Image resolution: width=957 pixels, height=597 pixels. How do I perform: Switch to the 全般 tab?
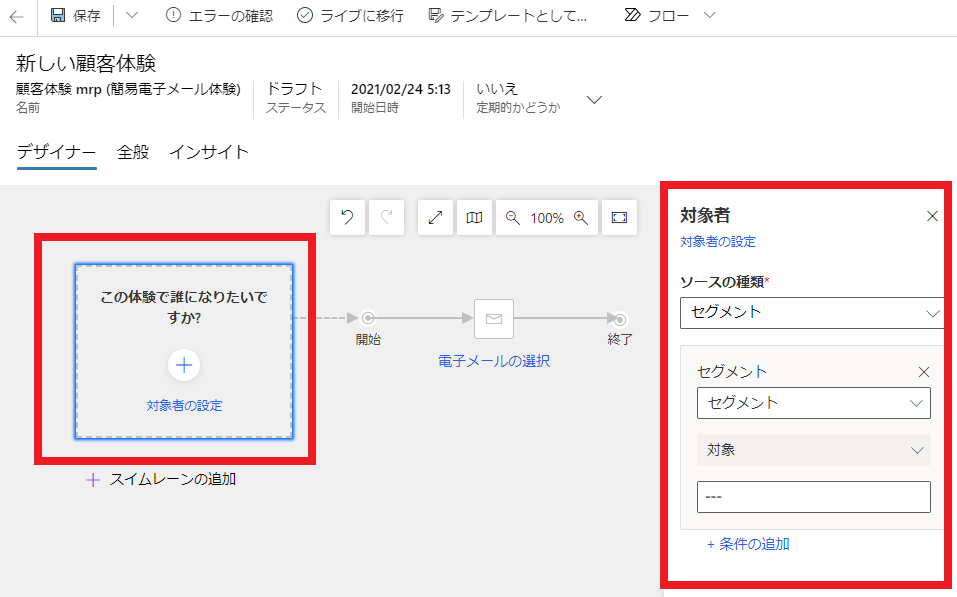pos(133,152)
